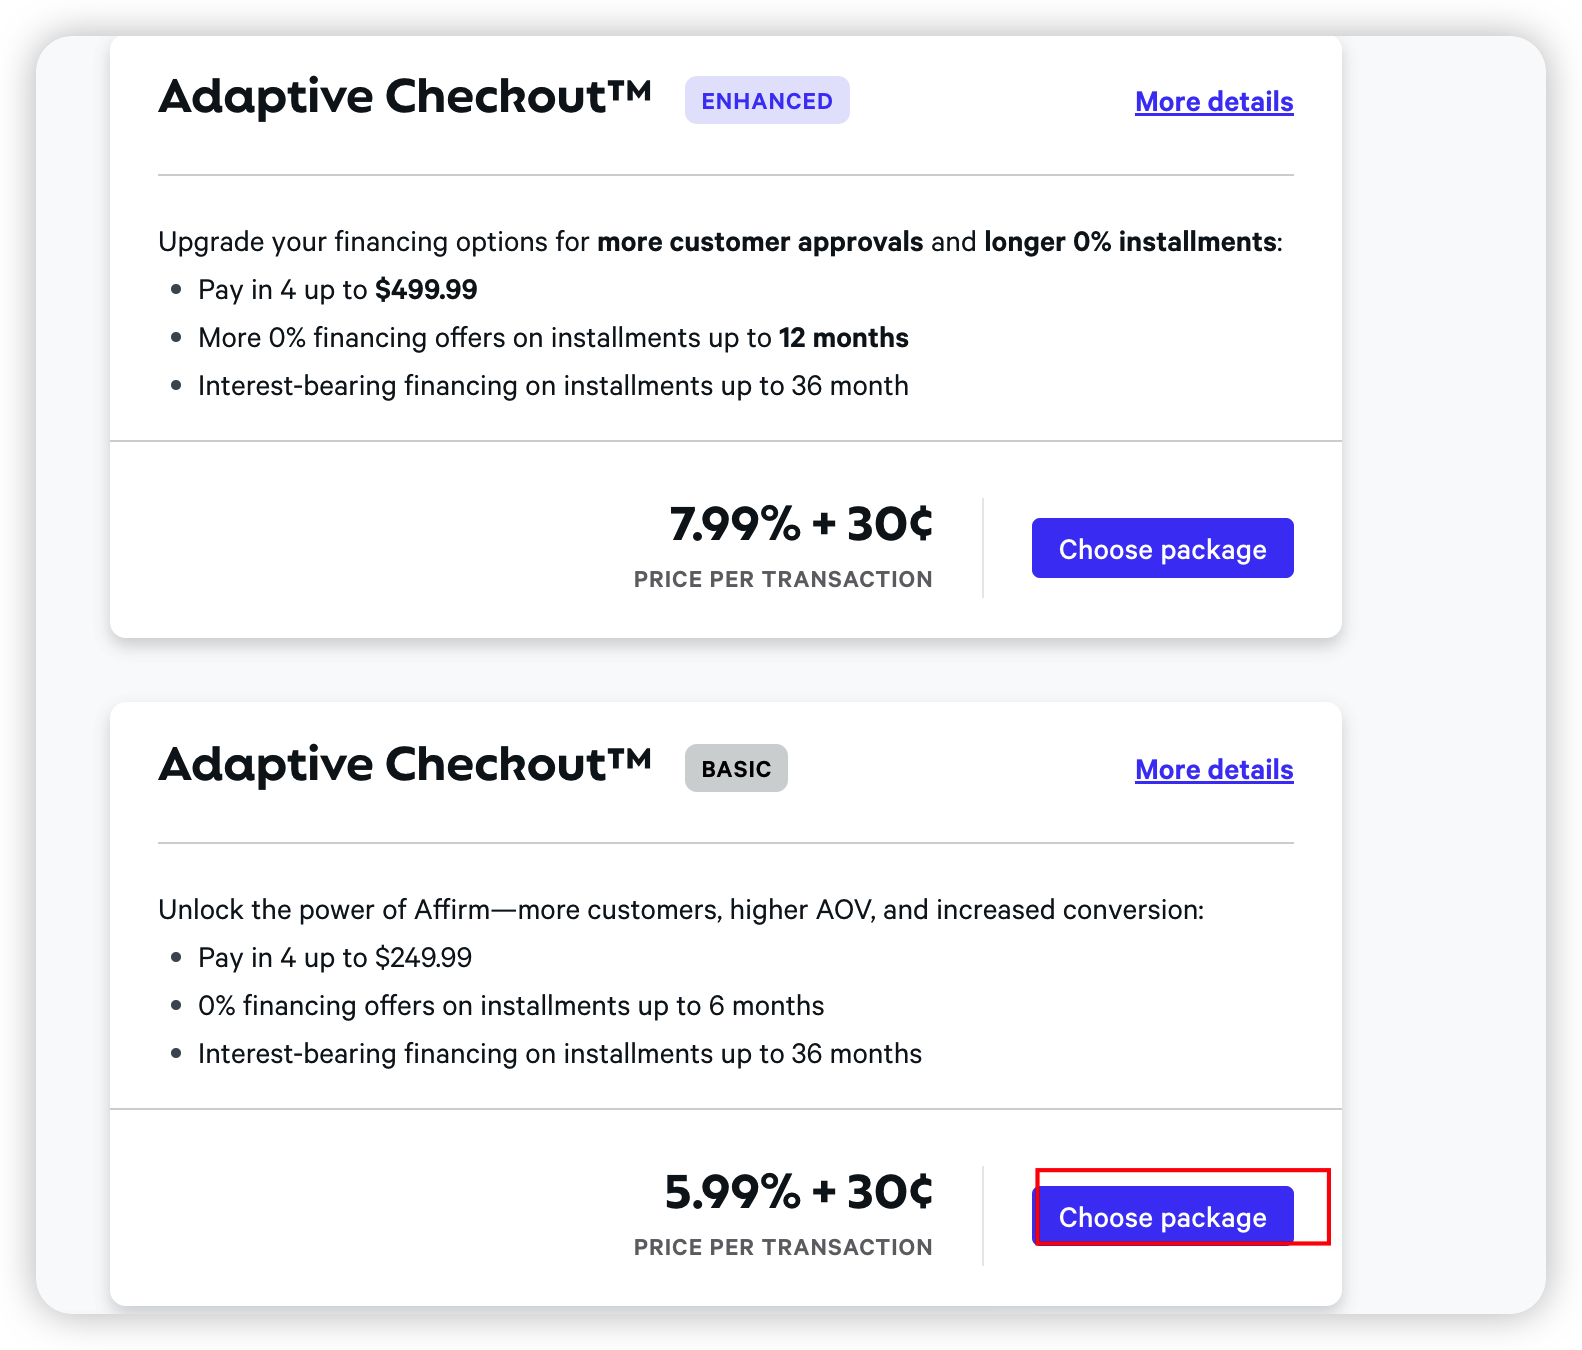
Task: Click the Basic card's interest-bearing financing bullet
Action: 560,1054
